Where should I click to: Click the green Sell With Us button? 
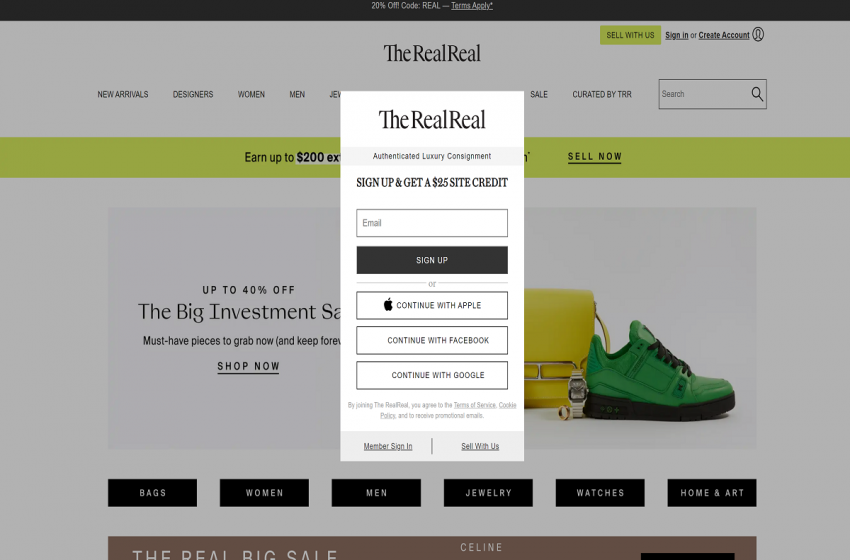point(630,35)
